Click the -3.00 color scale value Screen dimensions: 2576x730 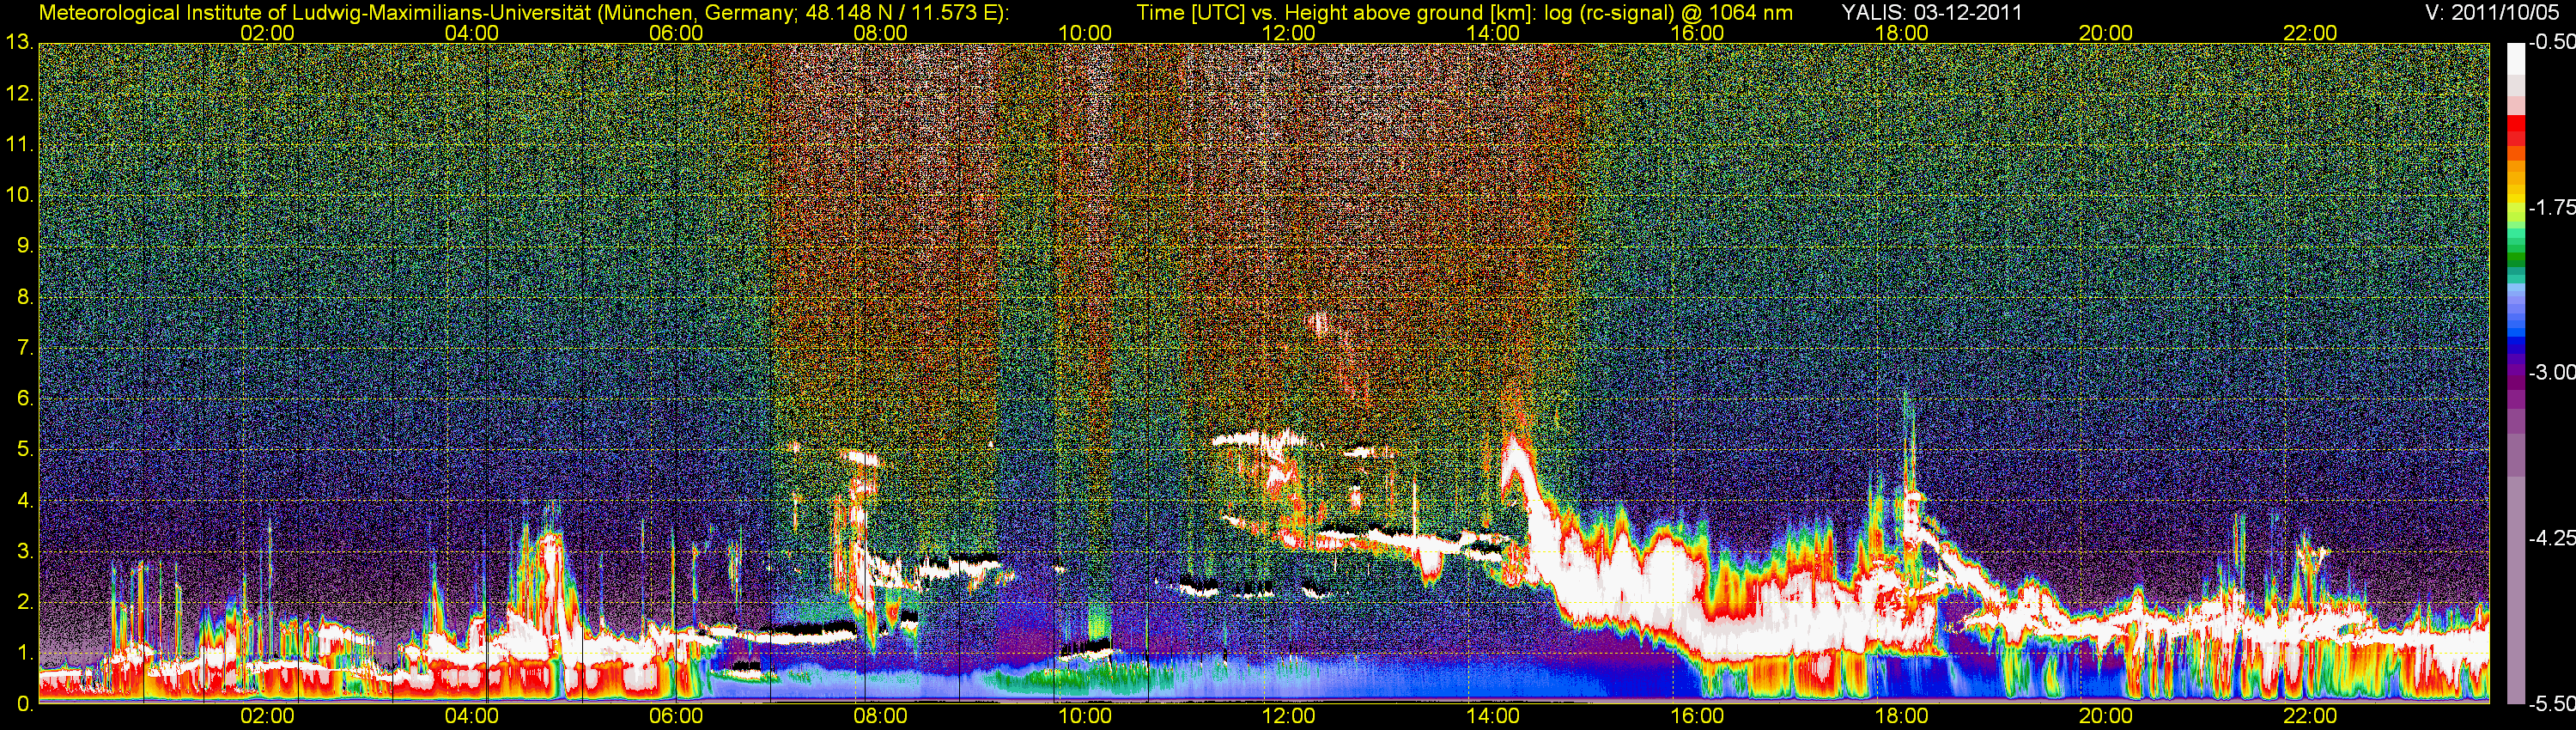pyautogui.click(x=2551, y=373)
